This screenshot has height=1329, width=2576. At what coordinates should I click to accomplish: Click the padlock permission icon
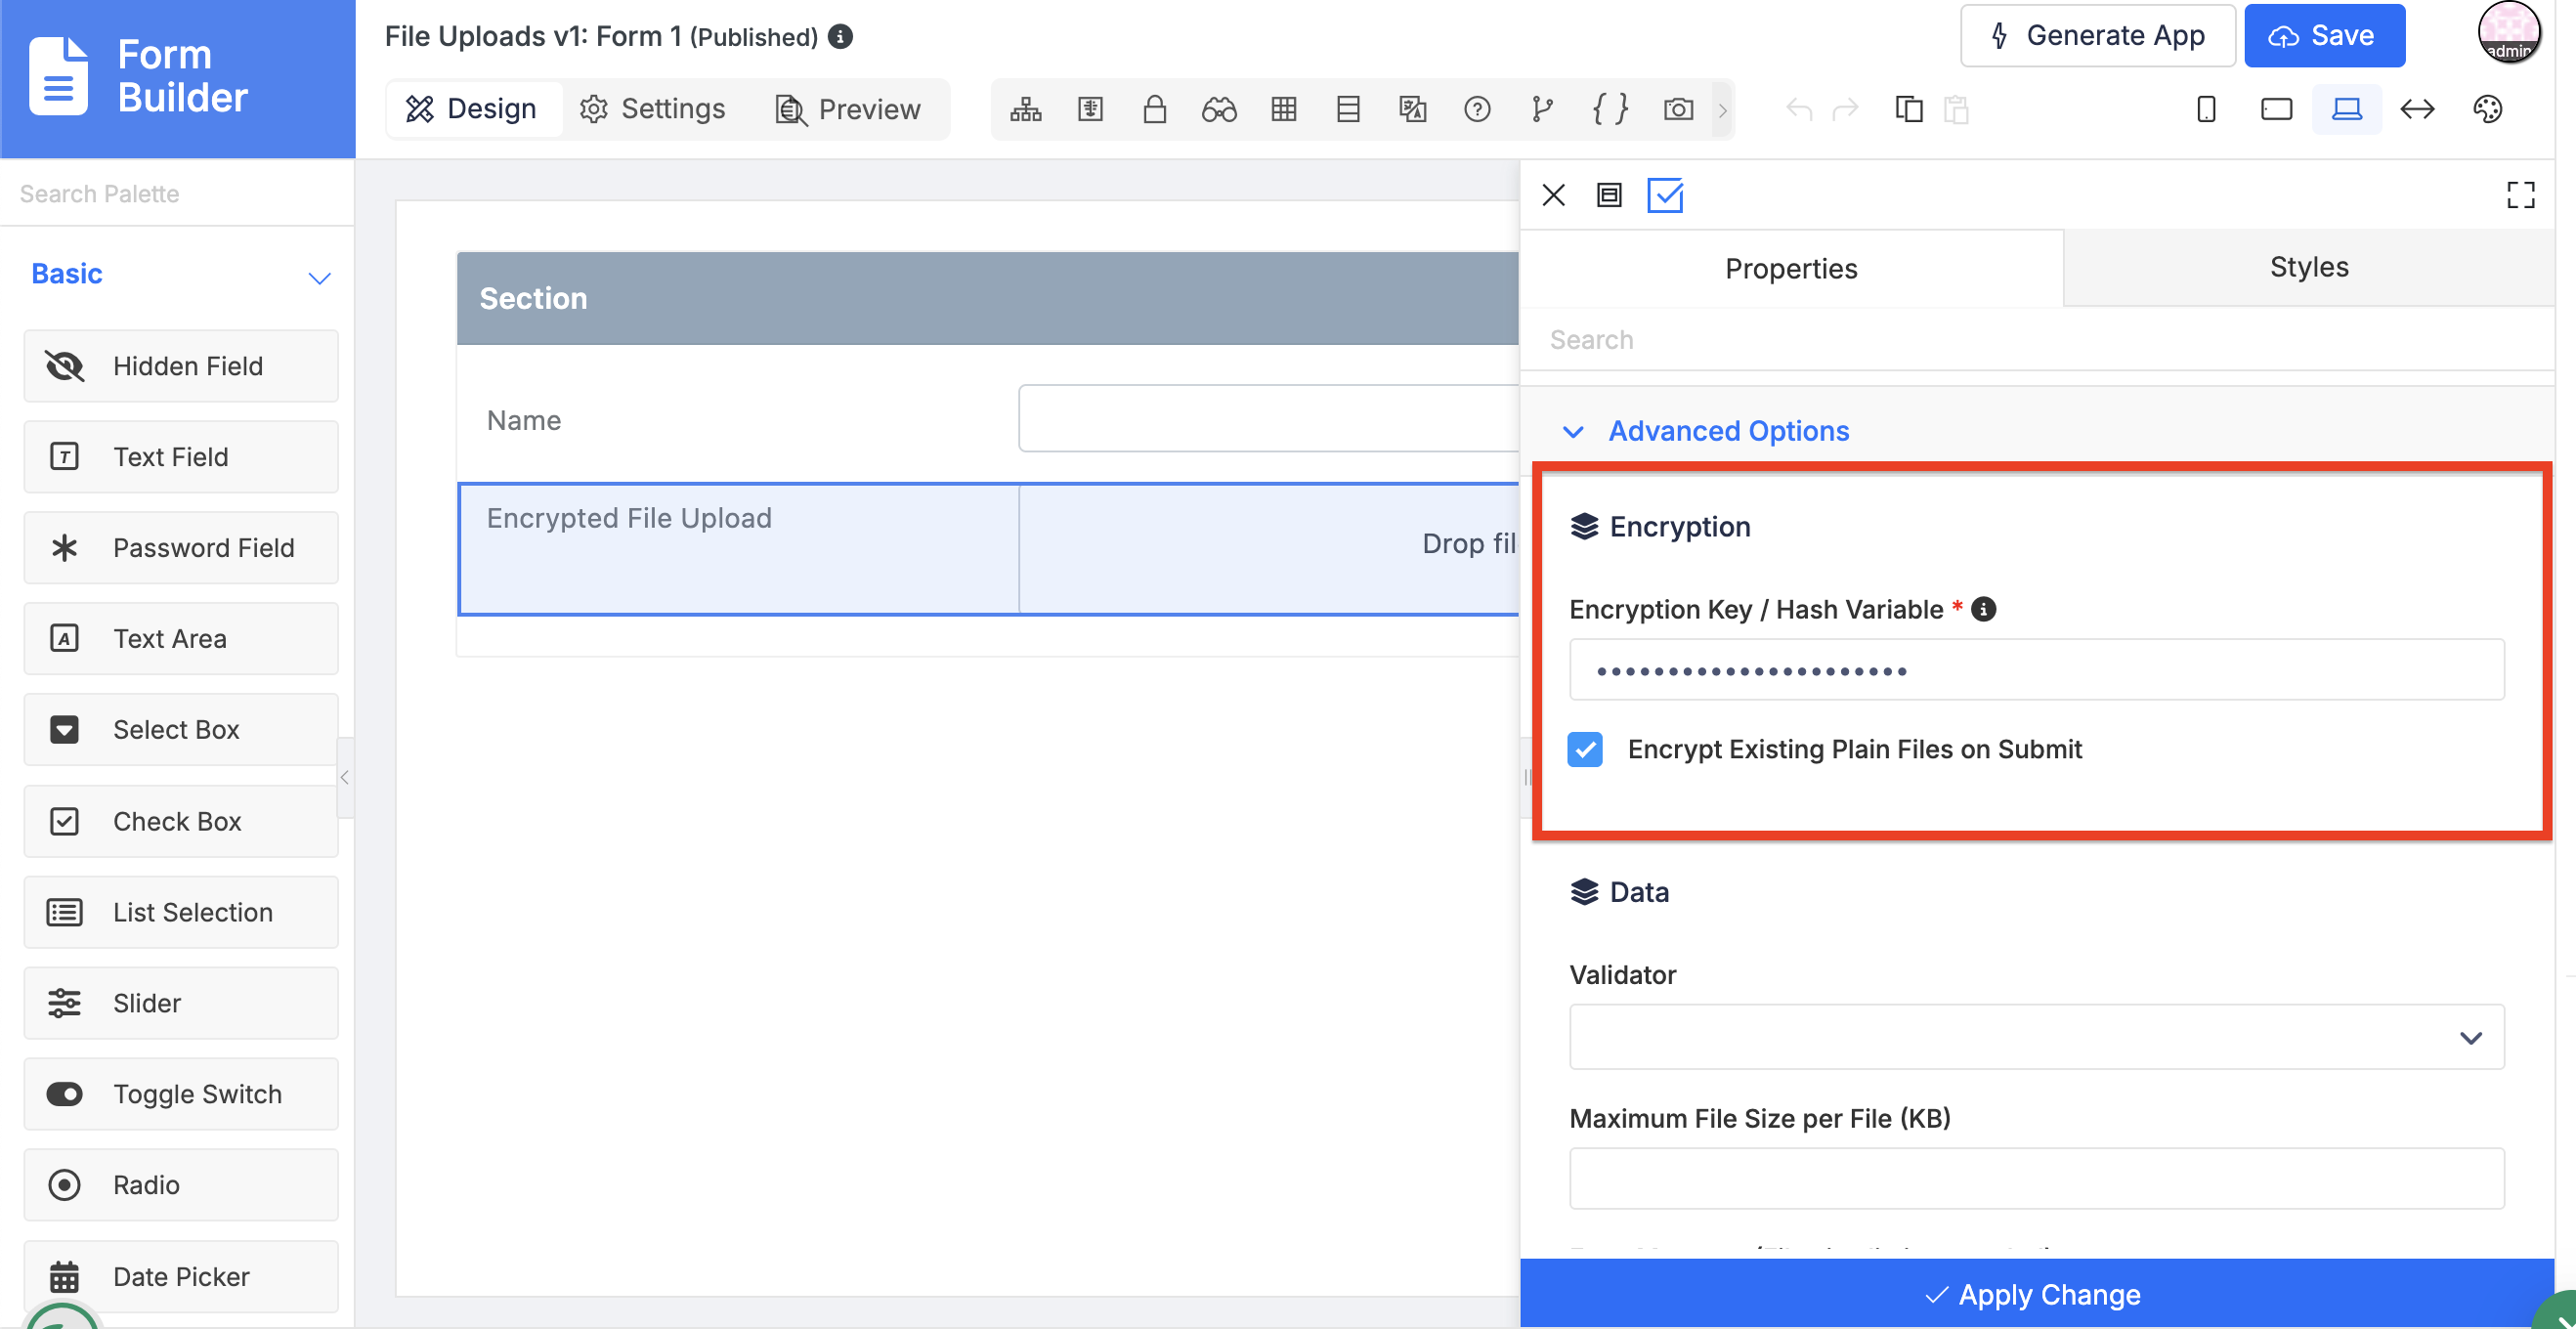1155,109
